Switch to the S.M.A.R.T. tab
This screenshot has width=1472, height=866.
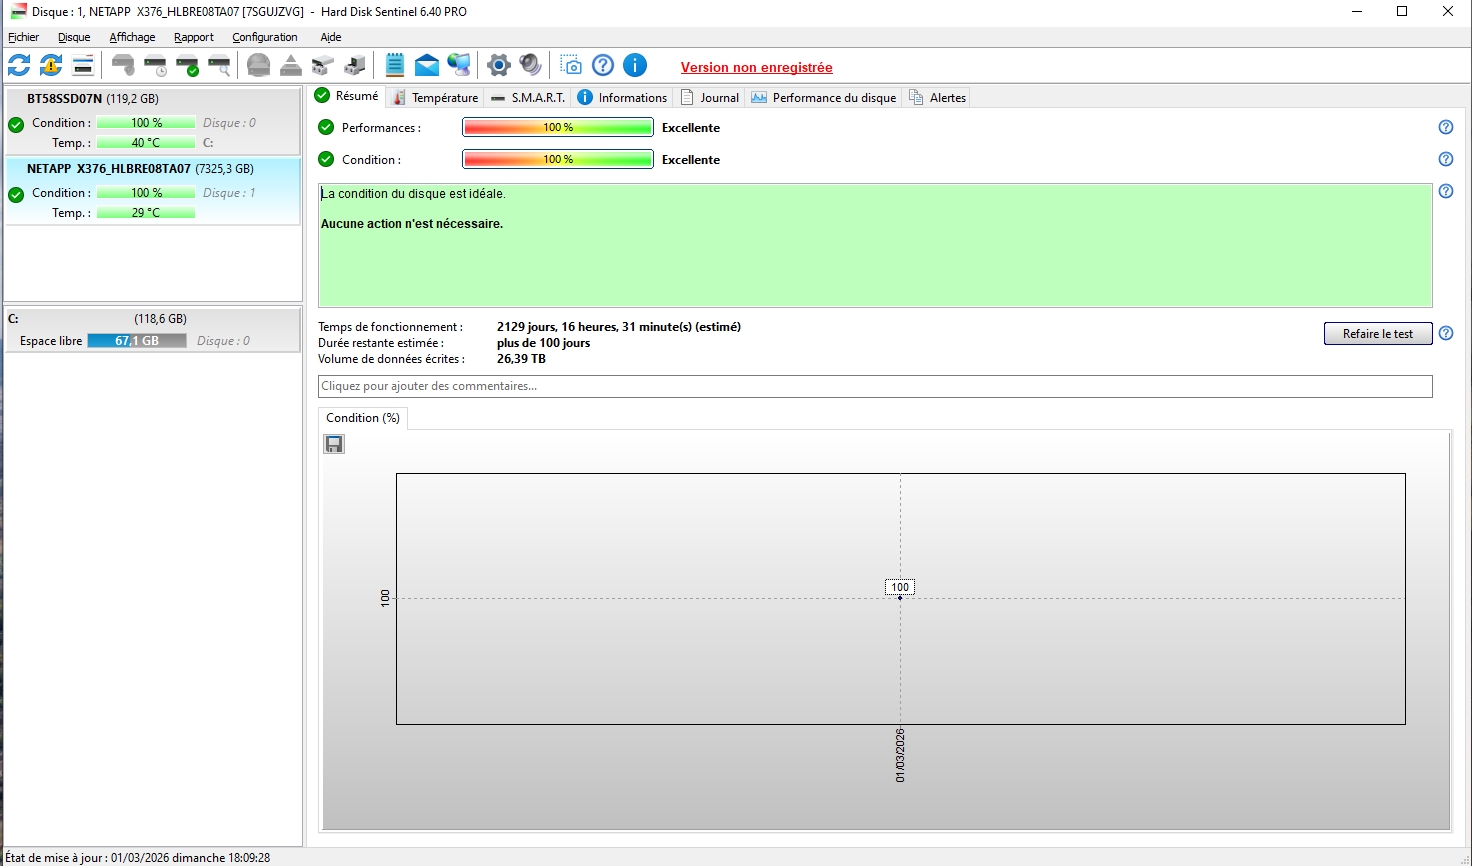tap(528, 97)
